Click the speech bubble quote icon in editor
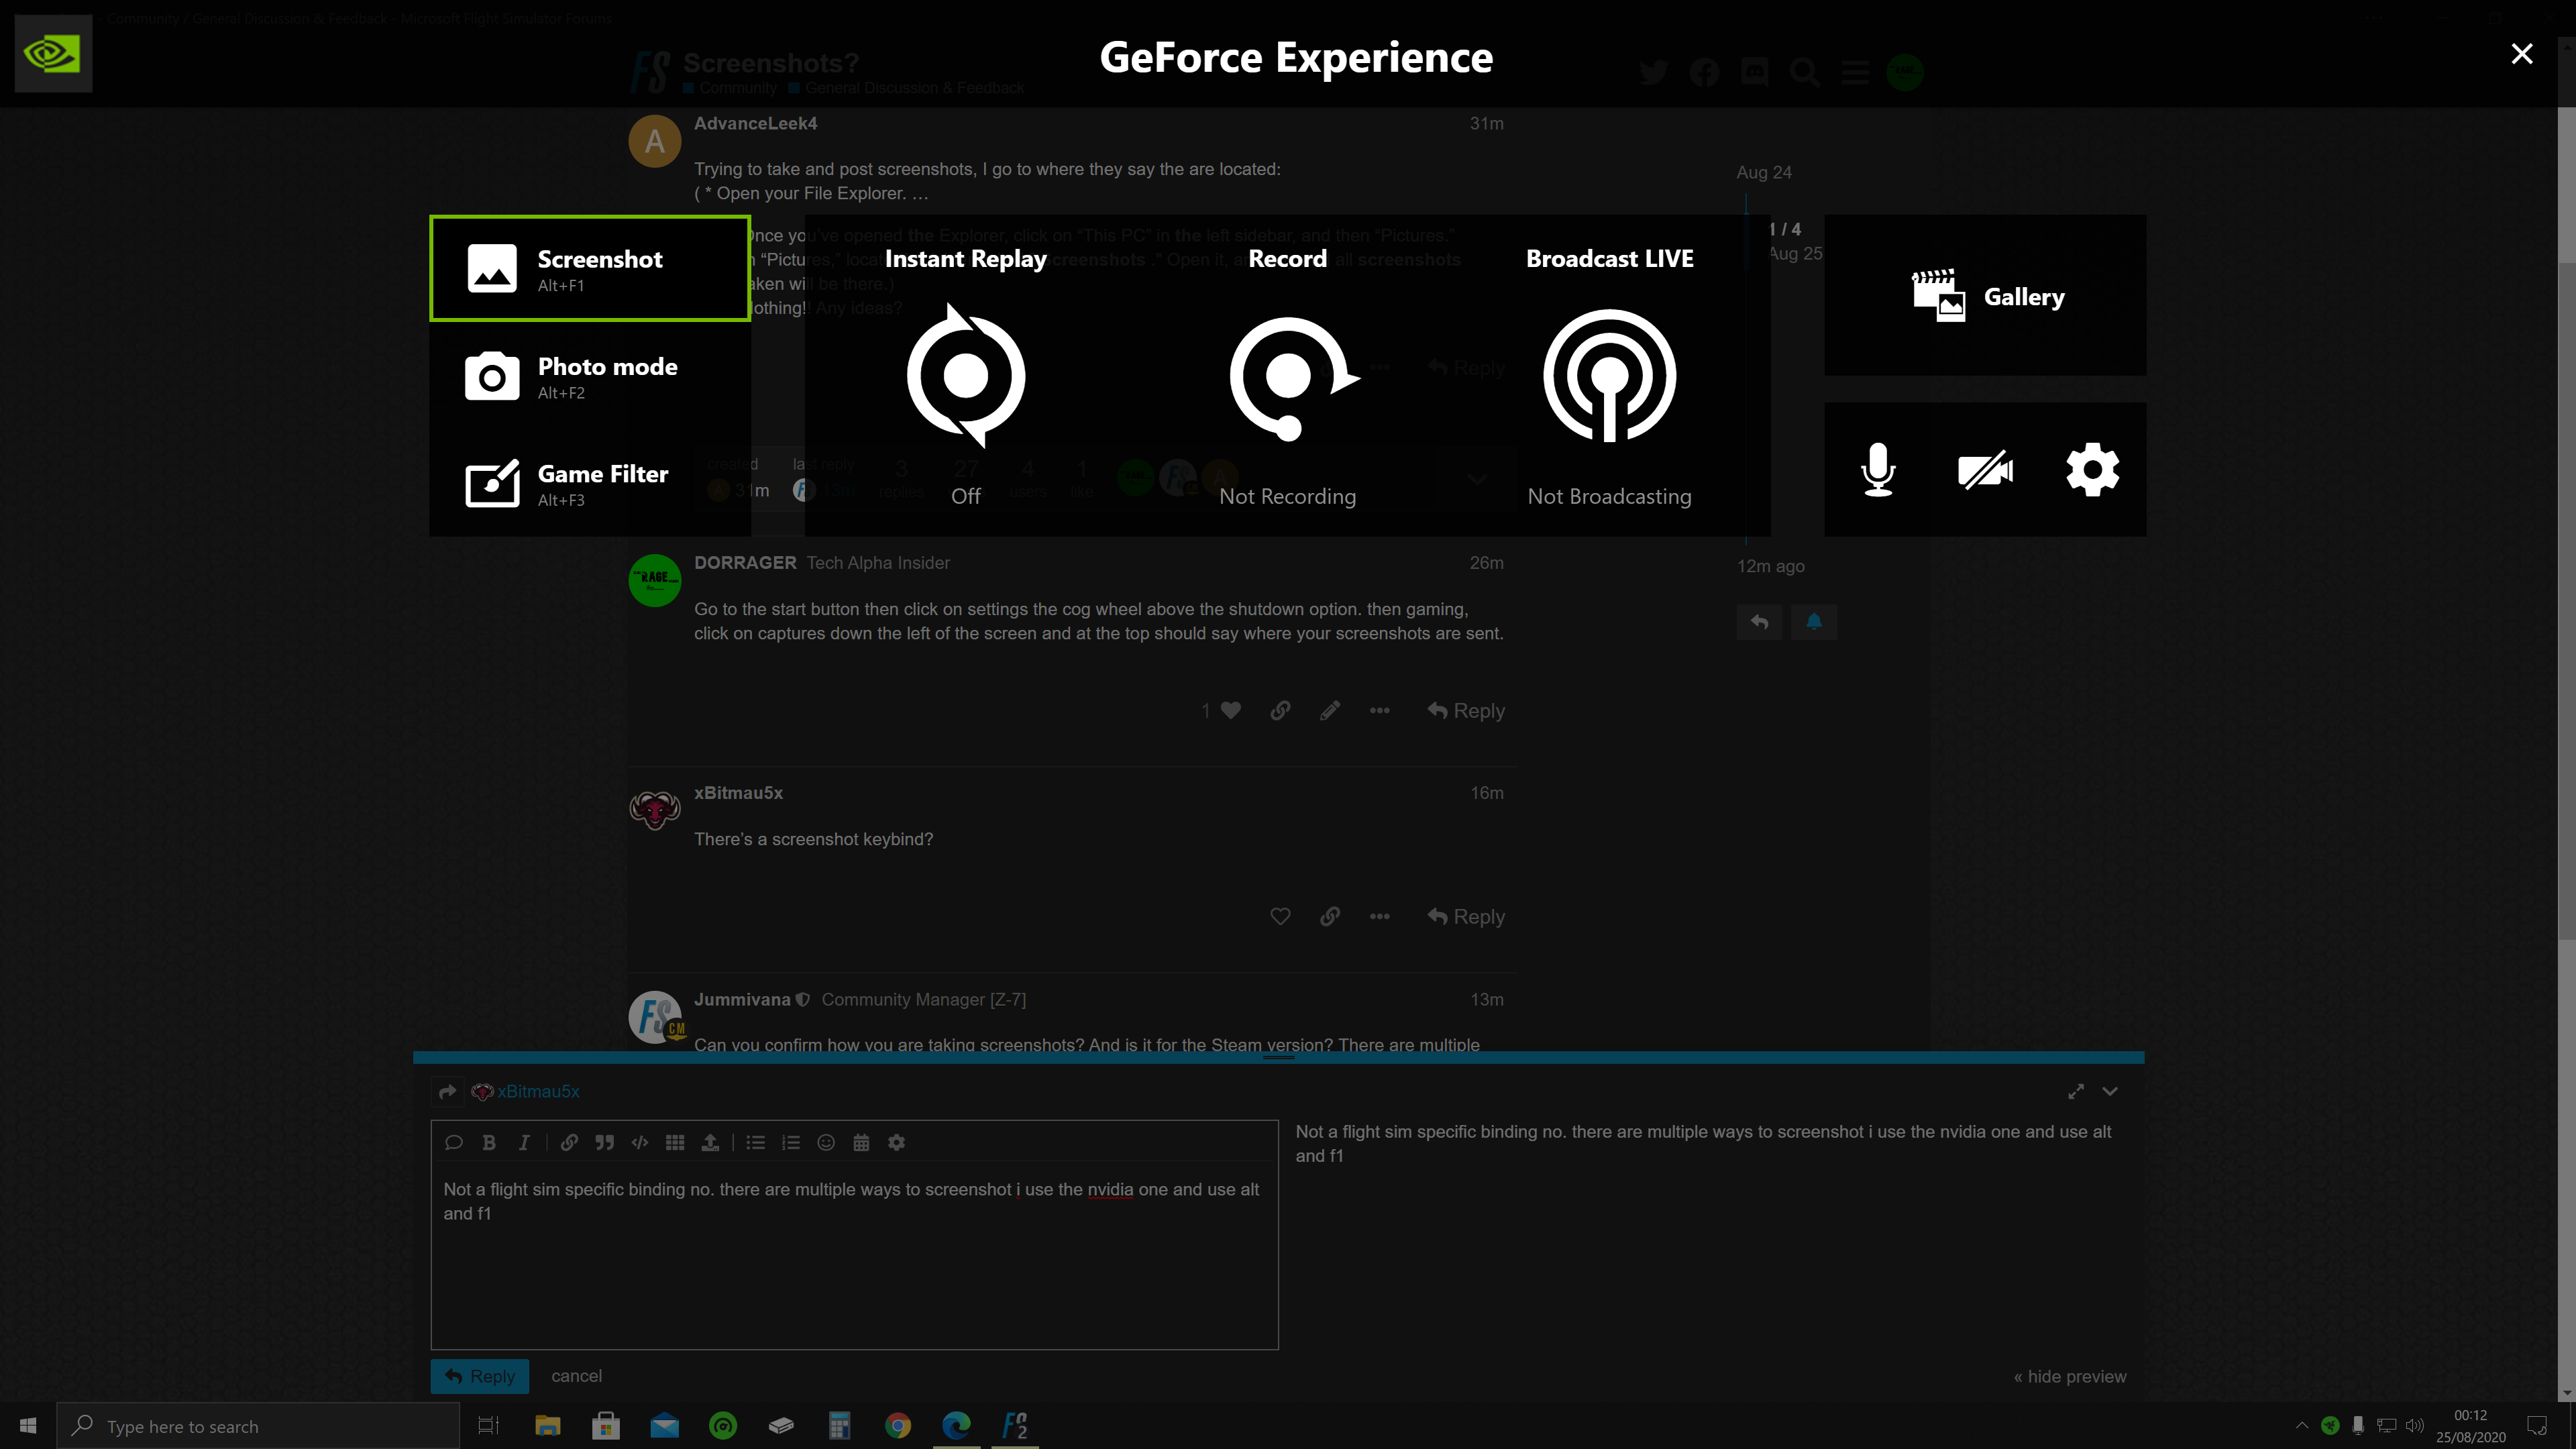Screen dimensions: 2576x1449 [x=453, y=1142]
